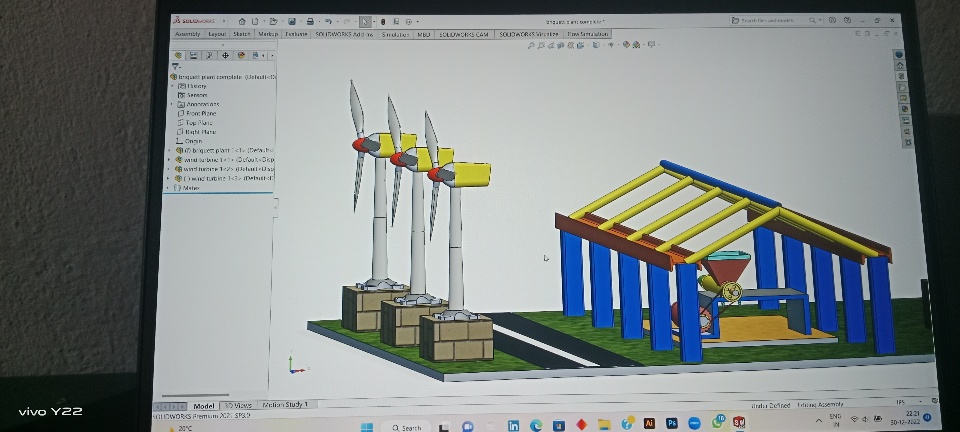Click the Apply Scene icon

pos(637,45)
